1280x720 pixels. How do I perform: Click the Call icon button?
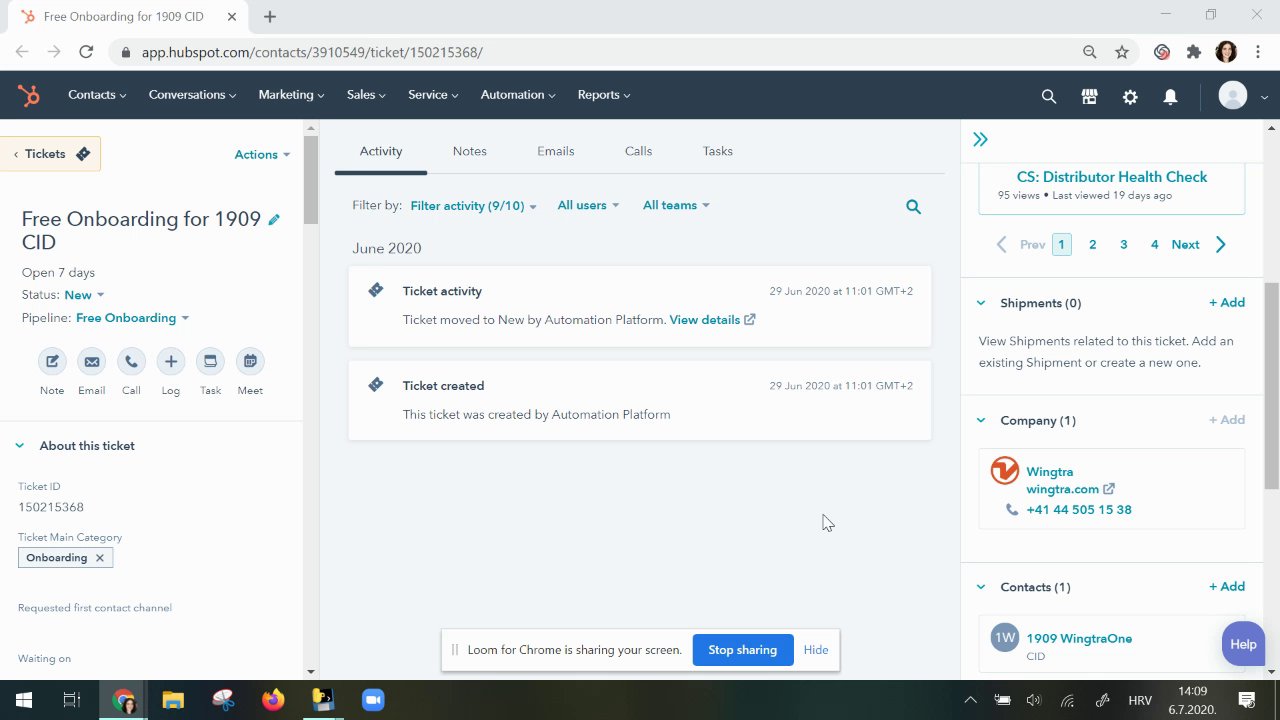131,362
